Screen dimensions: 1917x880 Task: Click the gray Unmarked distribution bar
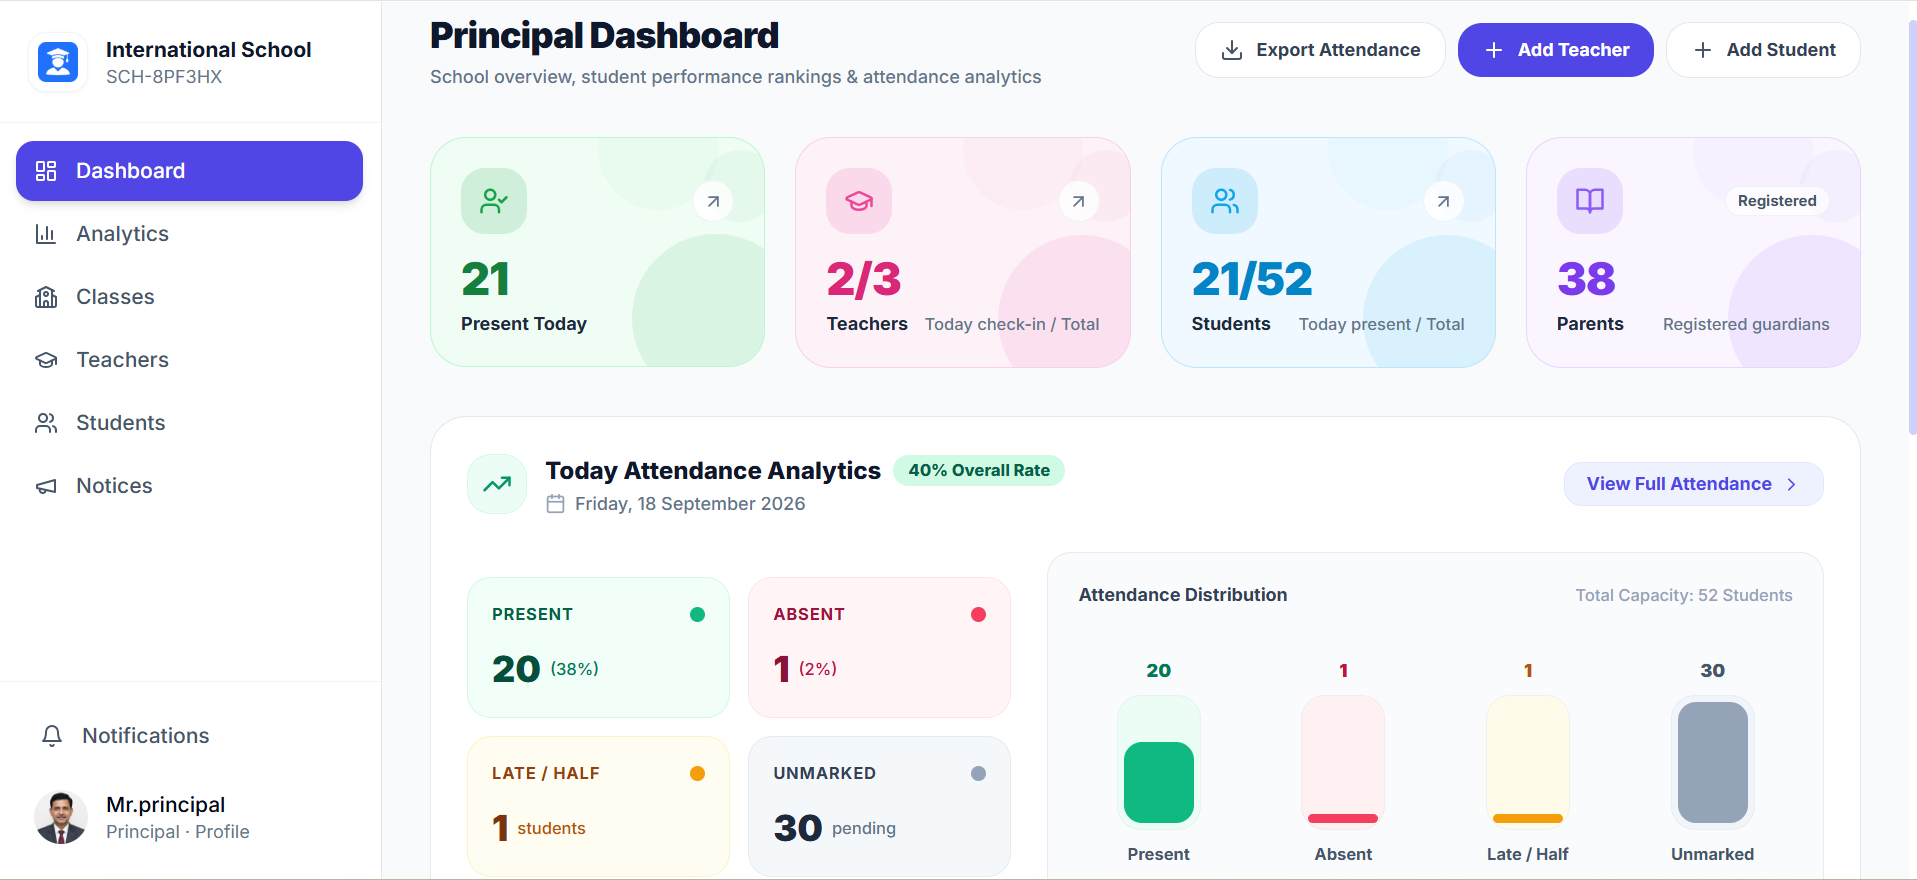click(1713, 762)
